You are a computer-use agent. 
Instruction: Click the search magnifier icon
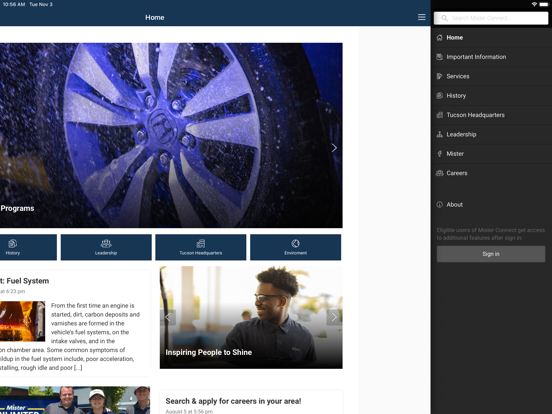pos(444,18)
